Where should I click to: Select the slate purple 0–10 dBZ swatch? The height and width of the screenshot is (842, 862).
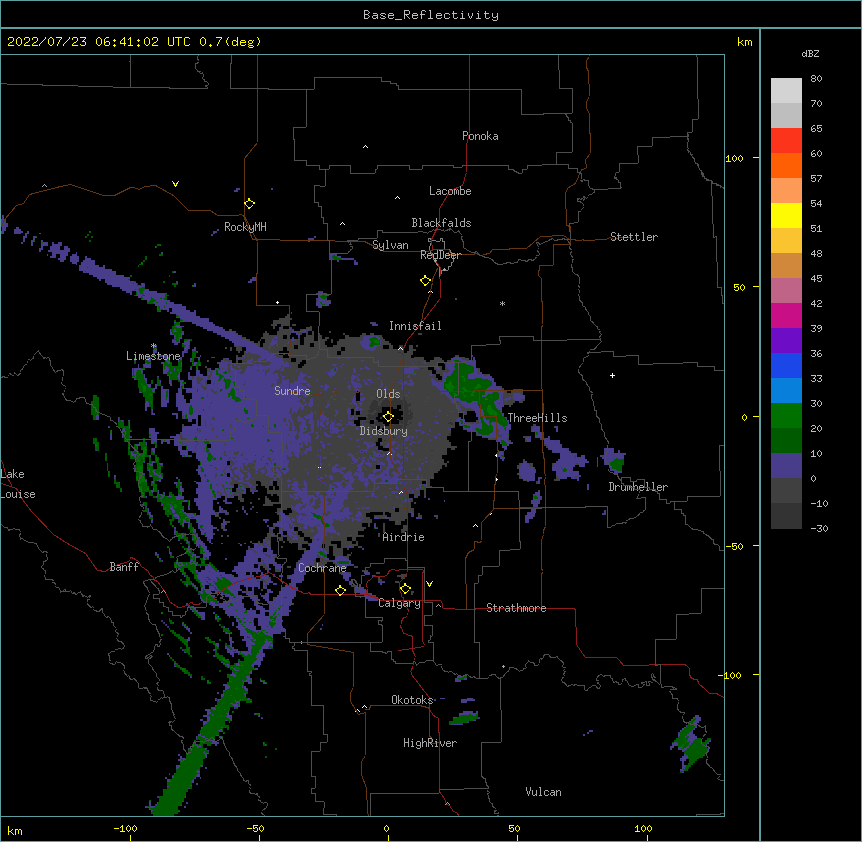pyautogui.click(x=786, y=466)
